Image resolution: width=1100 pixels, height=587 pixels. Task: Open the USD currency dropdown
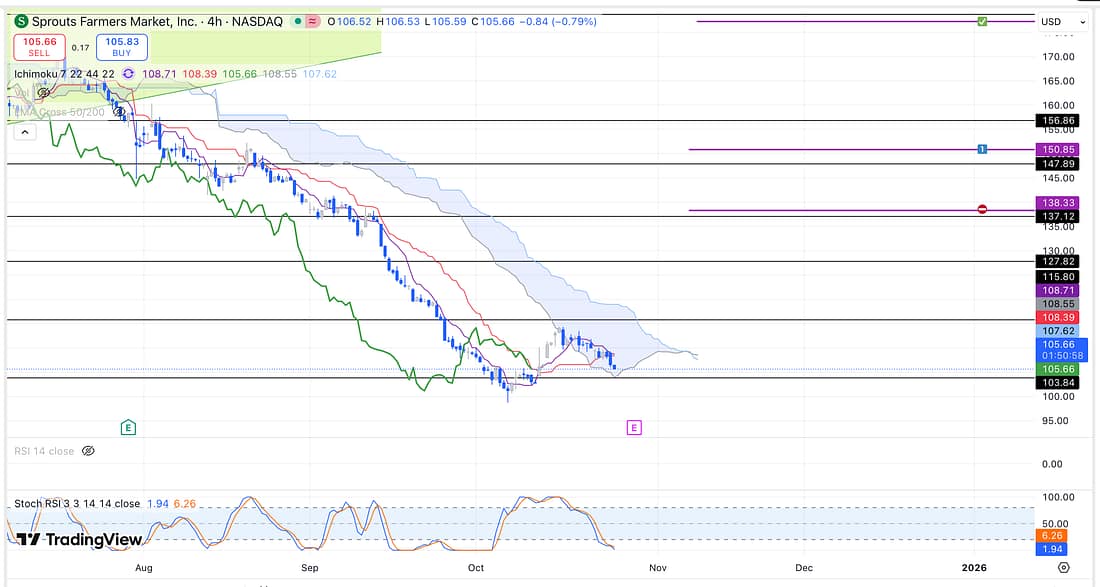tap(1062, 21)
